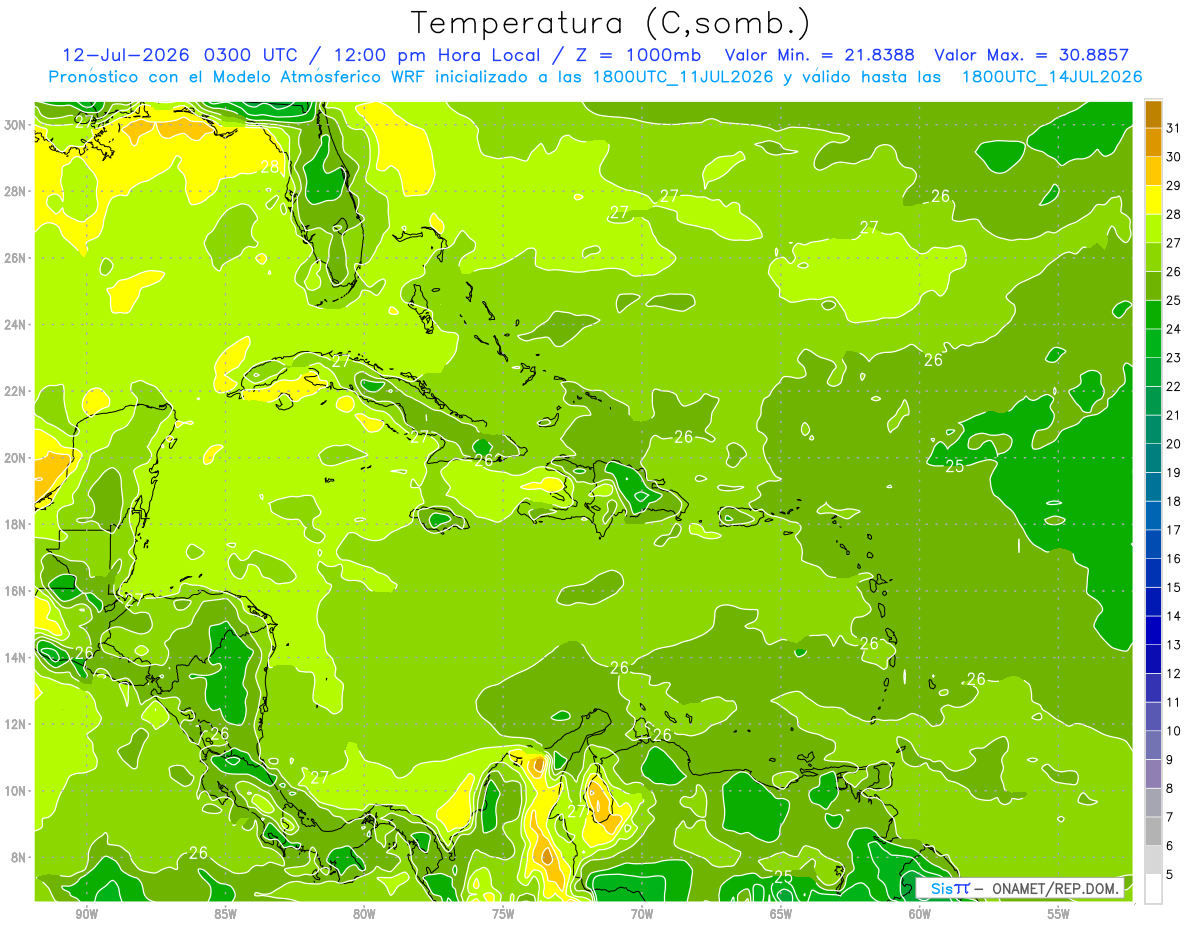
Task: Click the '30N' latitude axis label
Action: coord(15,124)
